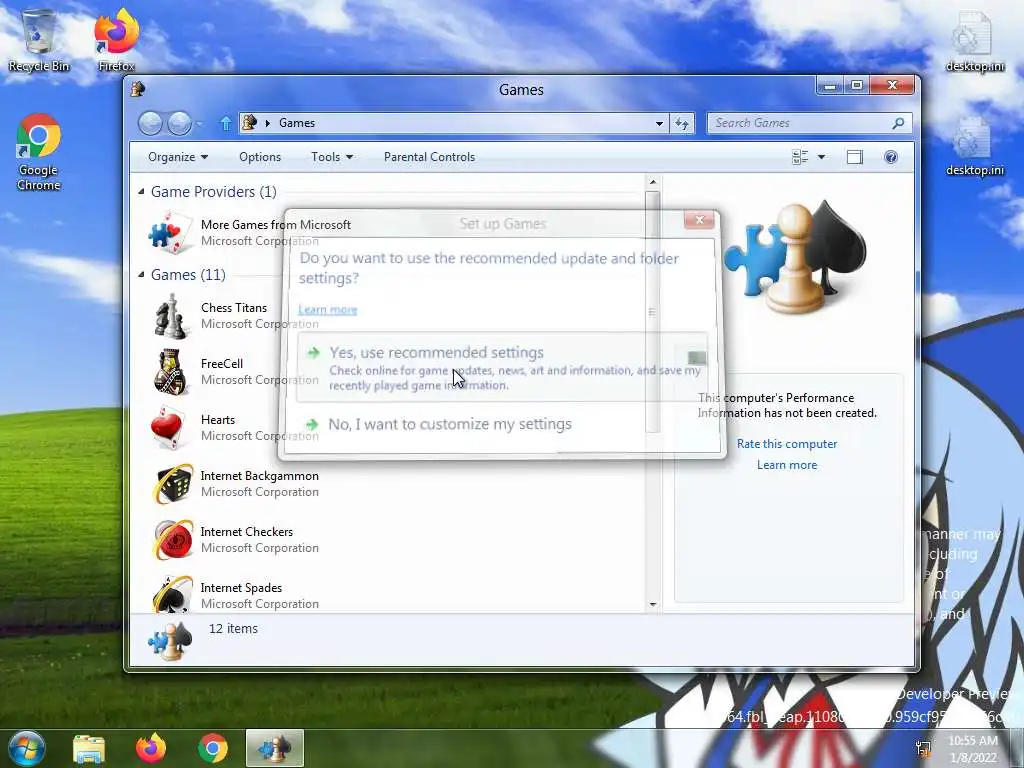Change view layout icon in toolbar

[x=799, y=157]
